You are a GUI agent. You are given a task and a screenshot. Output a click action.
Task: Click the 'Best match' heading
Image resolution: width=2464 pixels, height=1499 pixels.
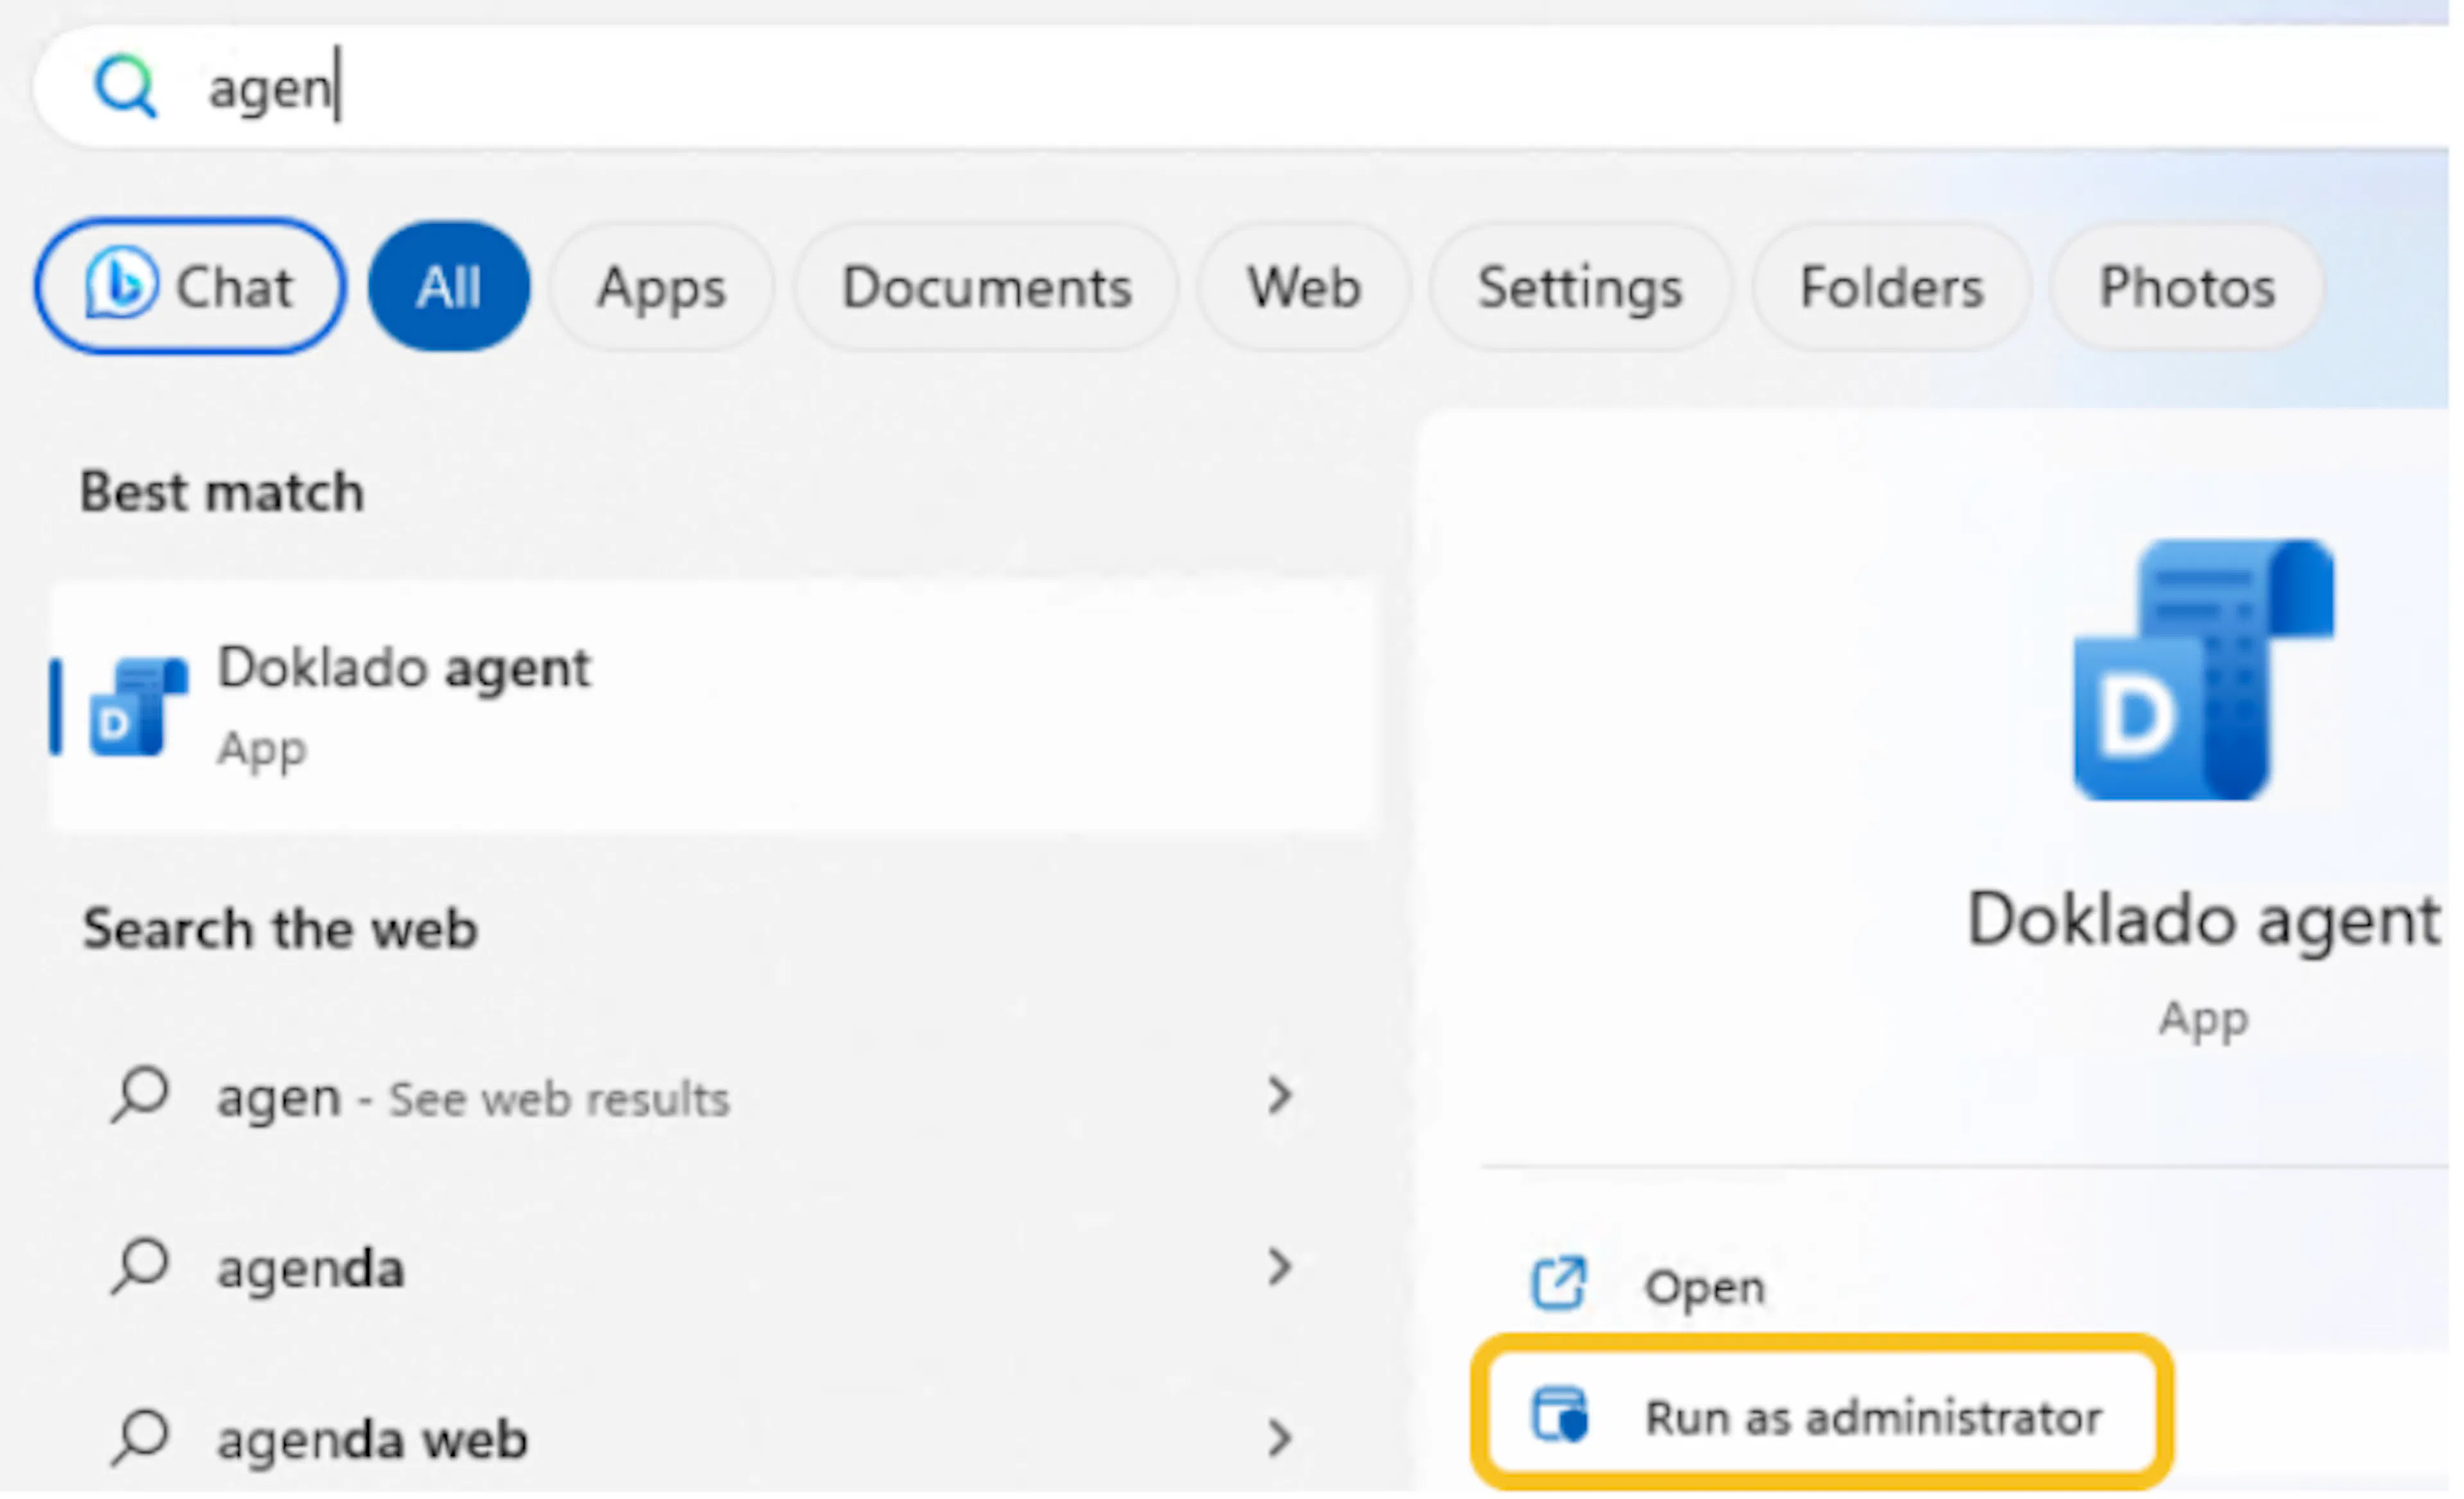click(222, 492)
